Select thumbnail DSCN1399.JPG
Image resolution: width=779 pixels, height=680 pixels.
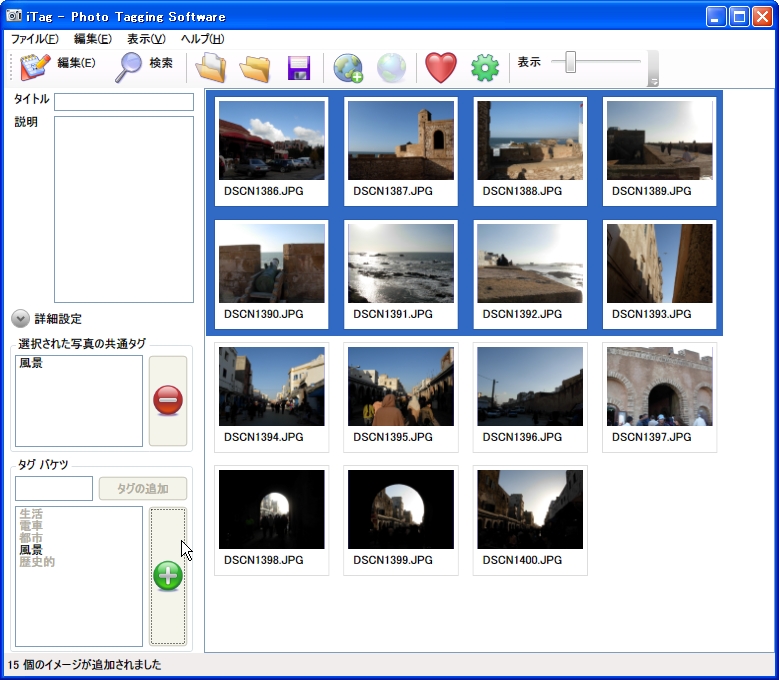(400, 521)
